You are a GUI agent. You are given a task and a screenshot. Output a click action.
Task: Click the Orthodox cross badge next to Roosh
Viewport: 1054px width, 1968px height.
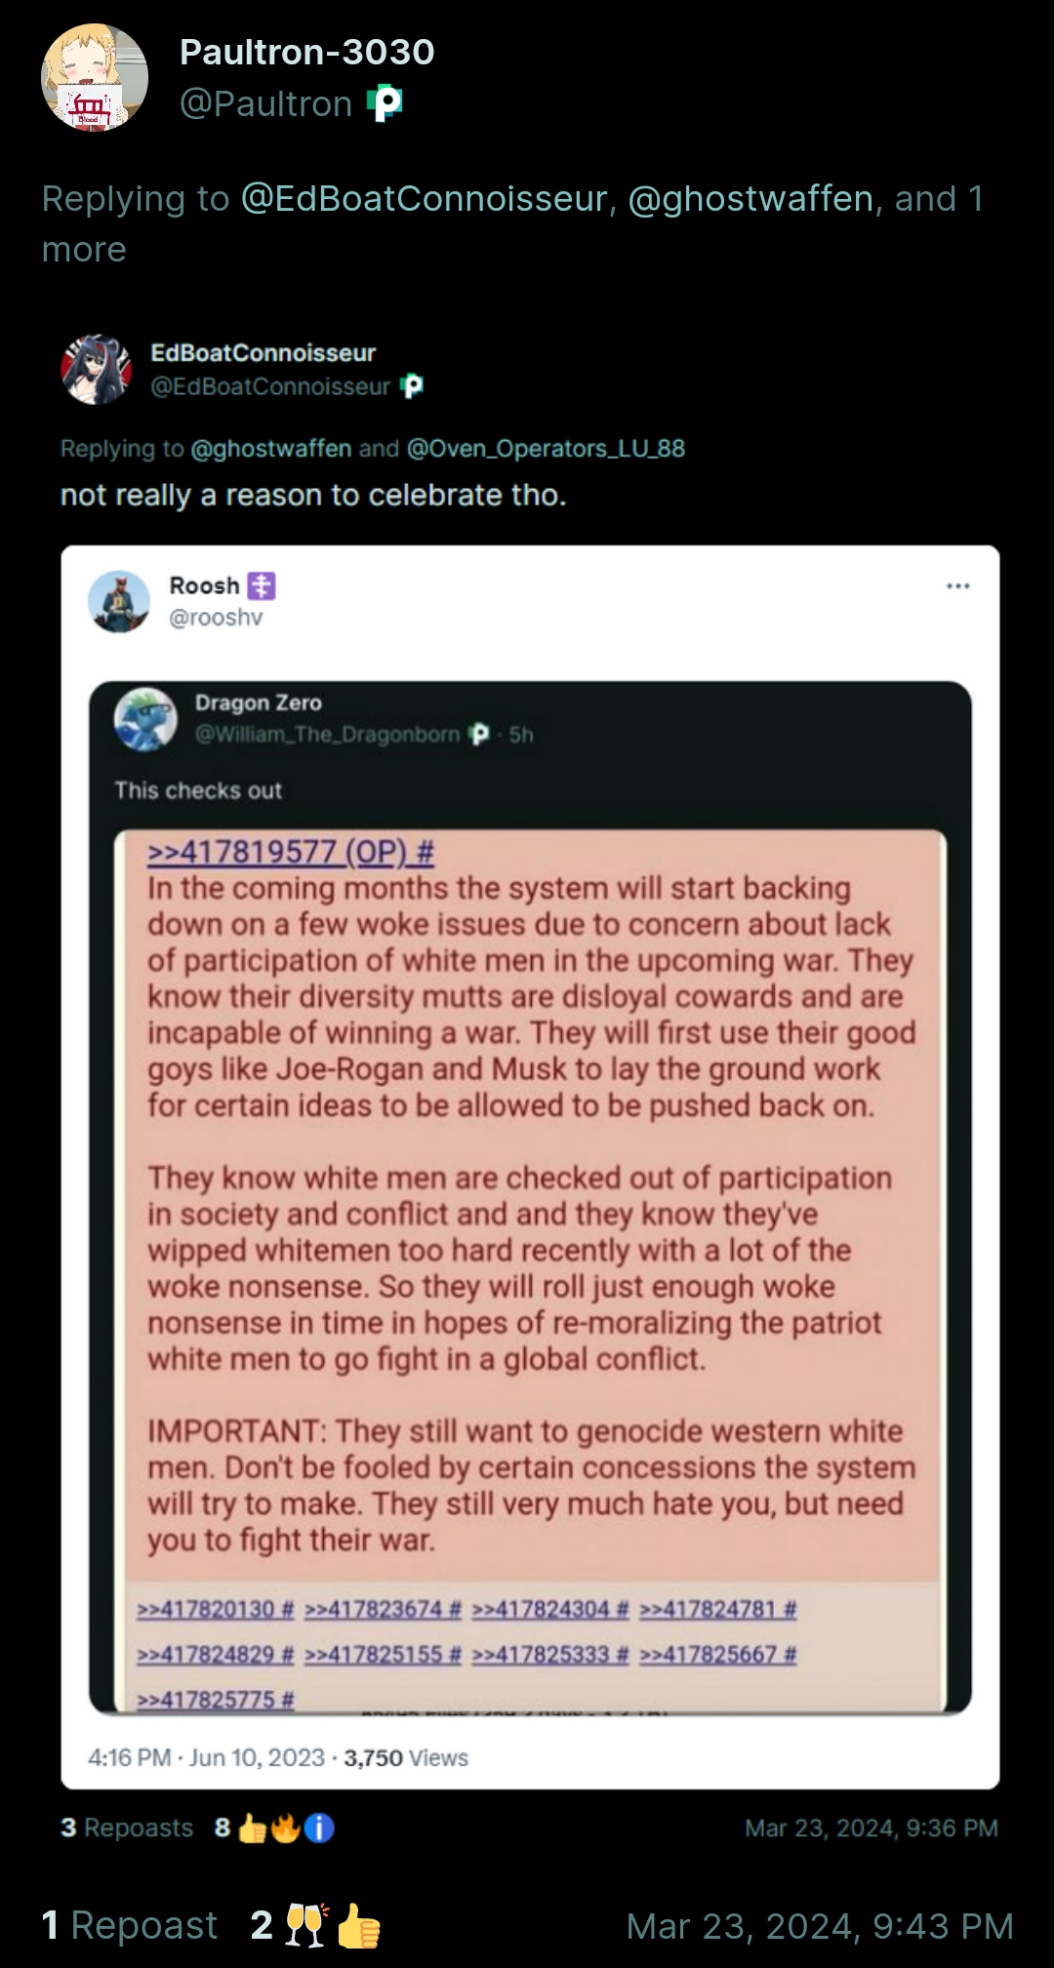point(261,586)
